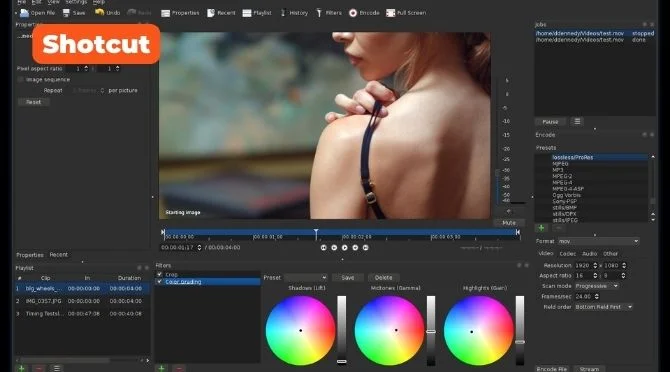Click the Frames/sec stepper arrows
The width and height of the screenshot is (670, 372).
[x=597, y=296]
